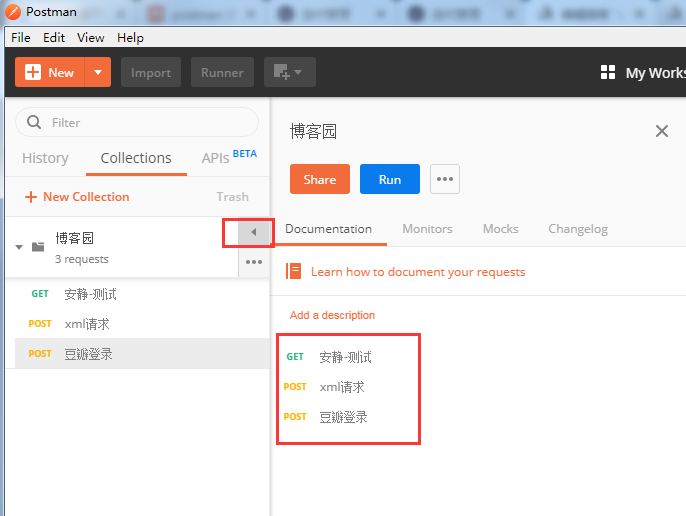Open the Edit menu
686x516 pixels.
pyautogui.click(x=54, y=38)
